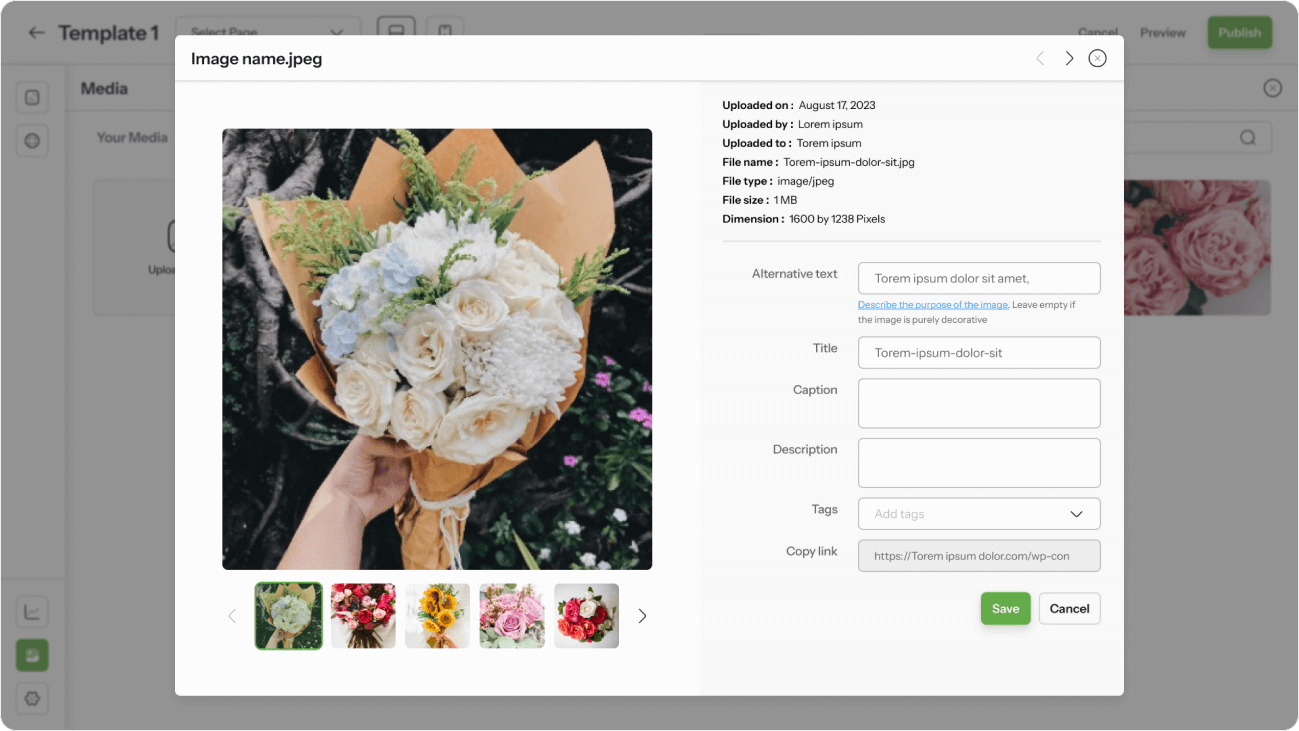The height and width of the screenshot is (731, 1299).
Task: Open the analytics chart sidebar icon
Action: (32, 612)
